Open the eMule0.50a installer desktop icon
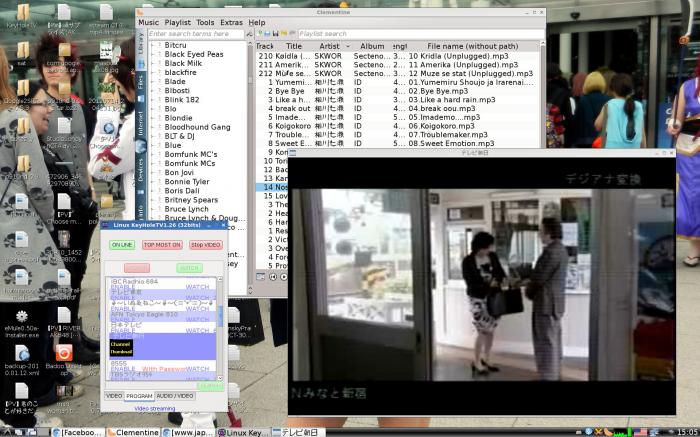 point(21,325)
